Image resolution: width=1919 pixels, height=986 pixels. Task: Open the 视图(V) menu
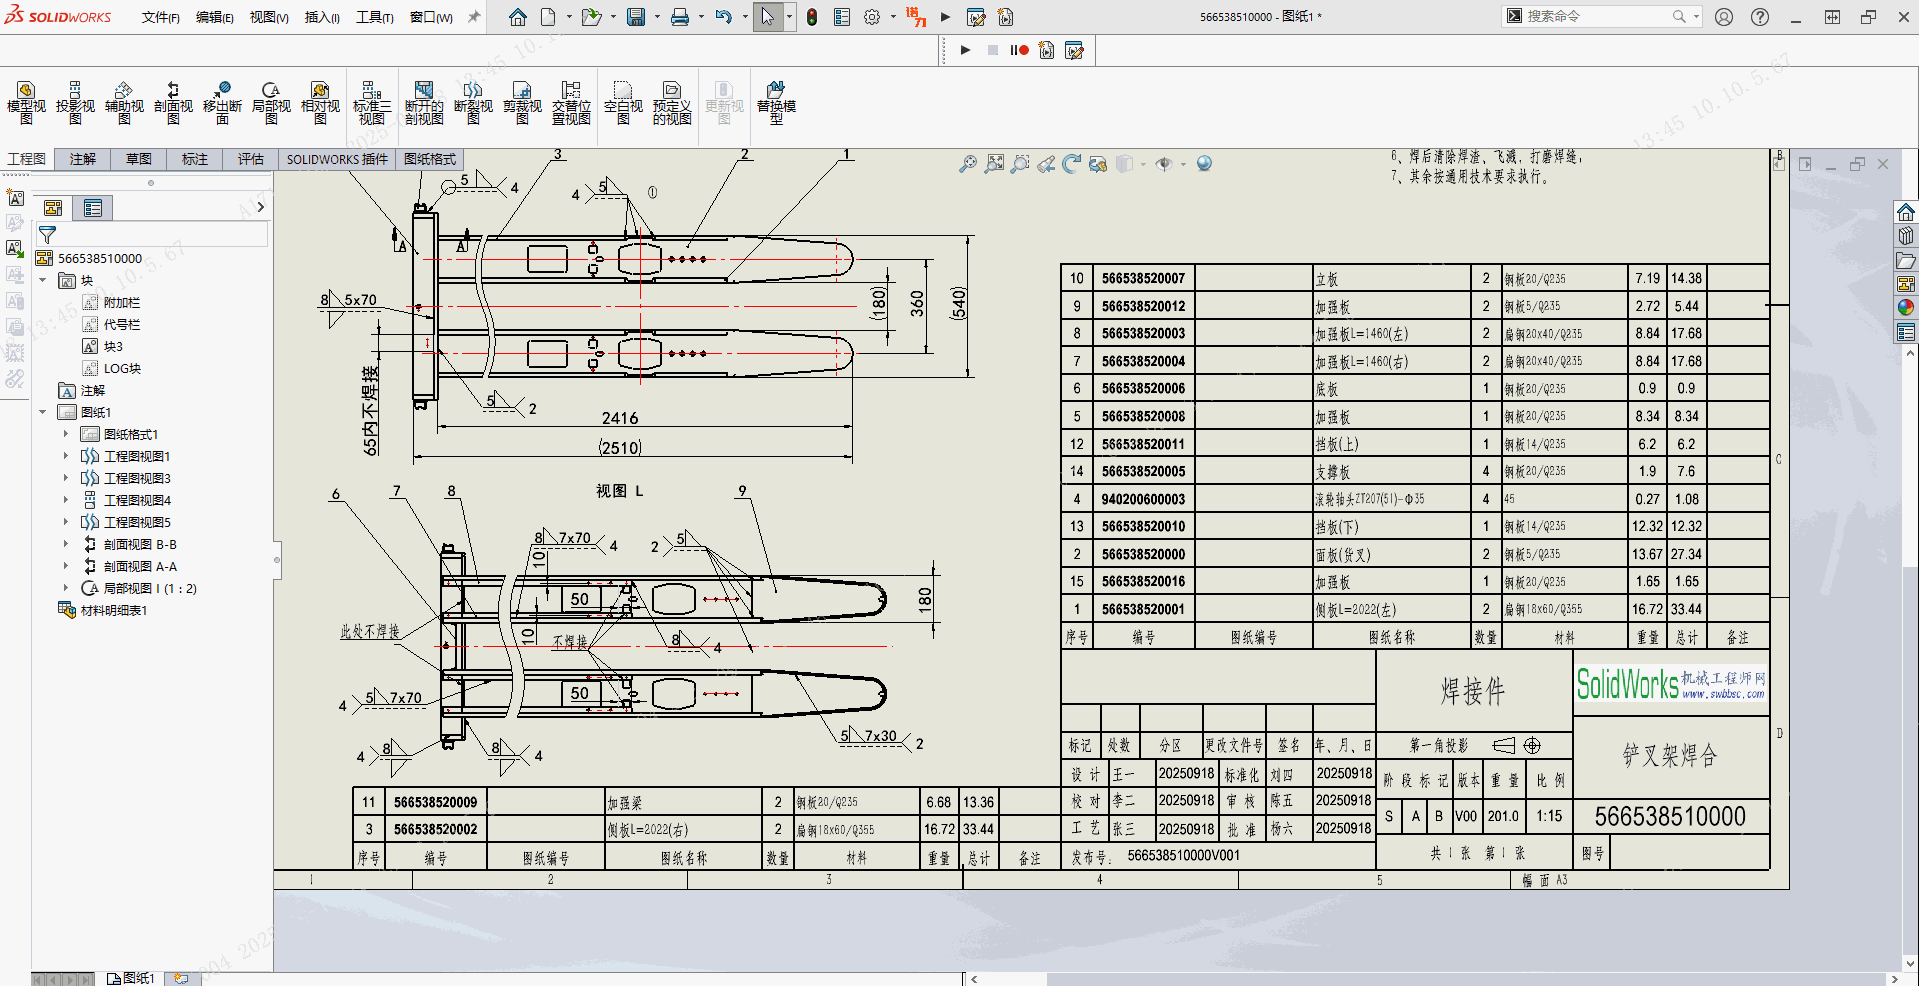coord(268,17)
